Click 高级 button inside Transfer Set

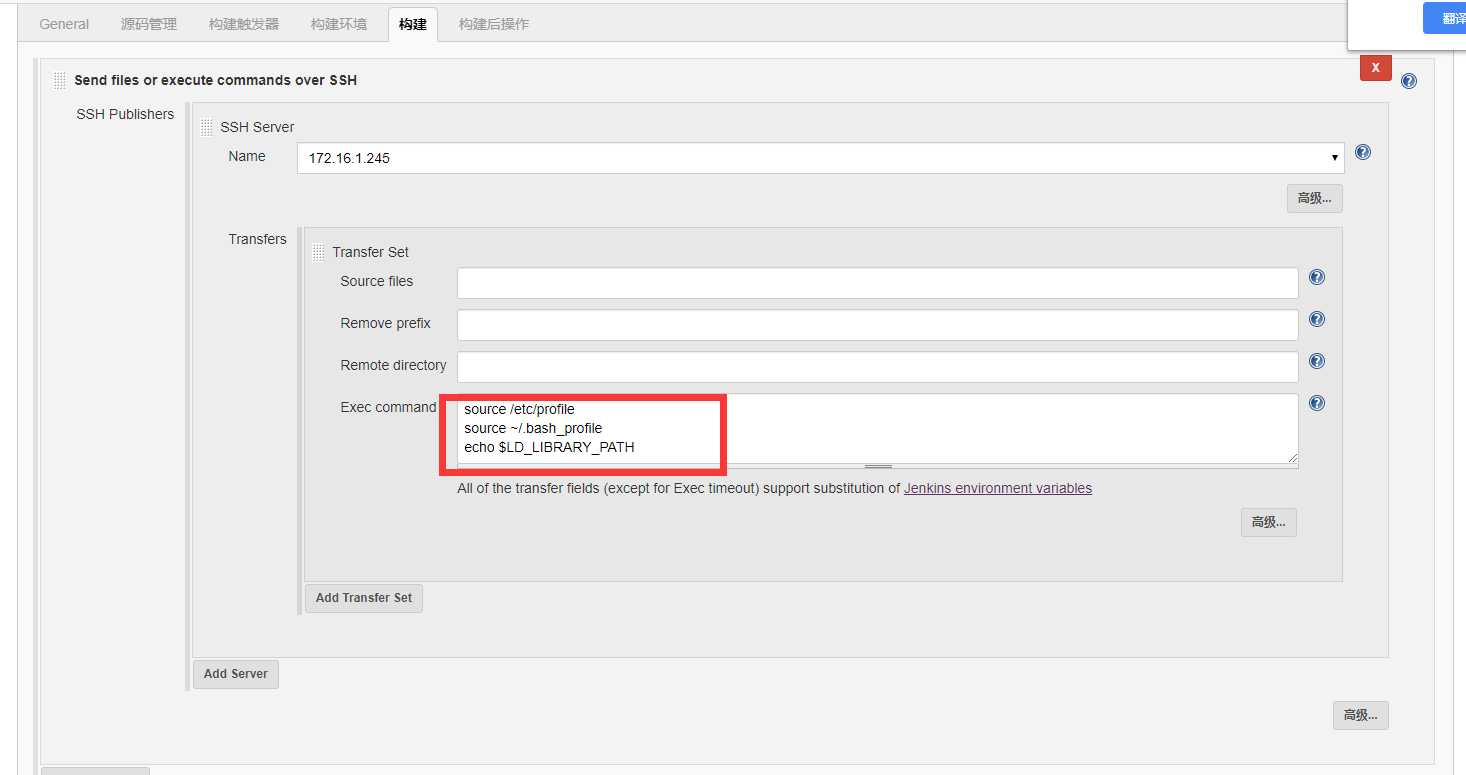(1268, 522)
